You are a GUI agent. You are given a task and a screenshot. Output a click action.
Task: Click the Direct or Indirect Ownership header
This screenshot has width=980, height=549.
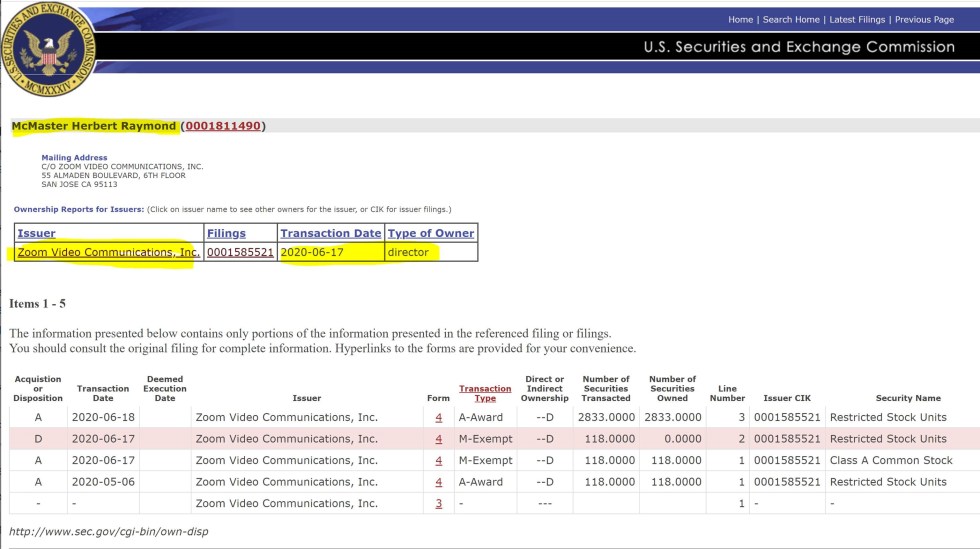(x=544, y=388)
